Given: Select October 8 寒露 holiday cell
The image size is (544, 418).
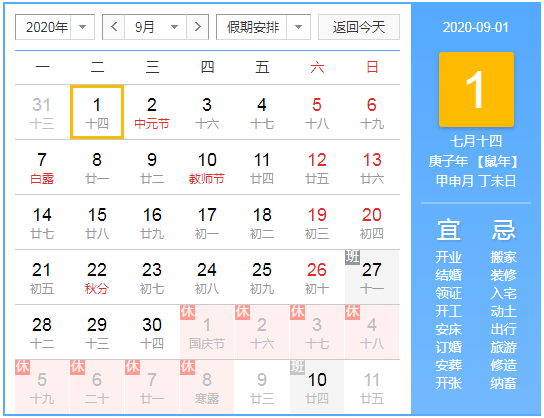Looking at the screenshot, I should 207,387.
